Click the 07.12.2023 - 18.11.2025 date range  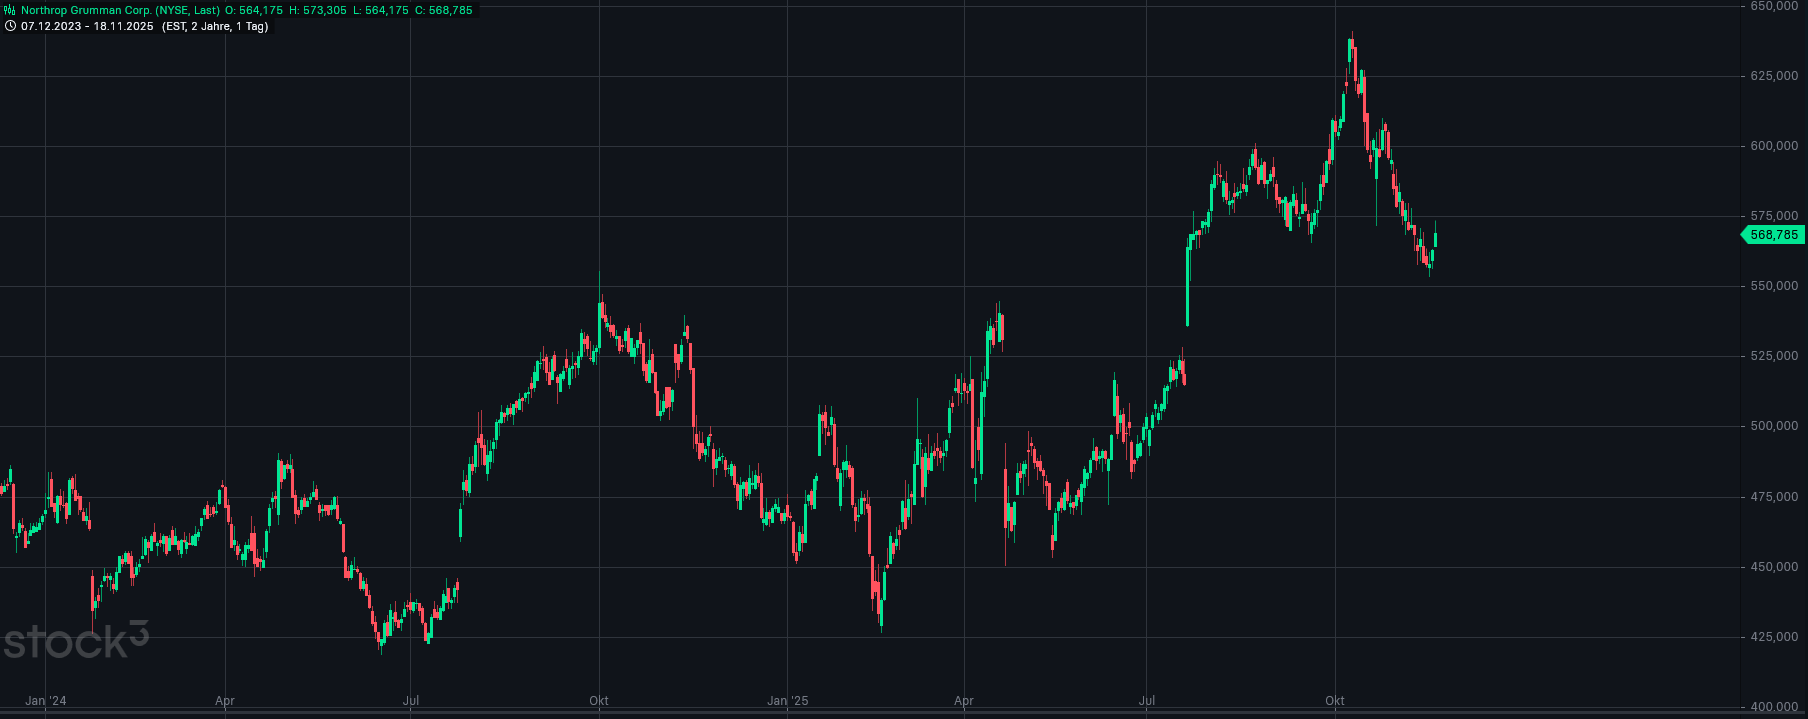point(87,26)
